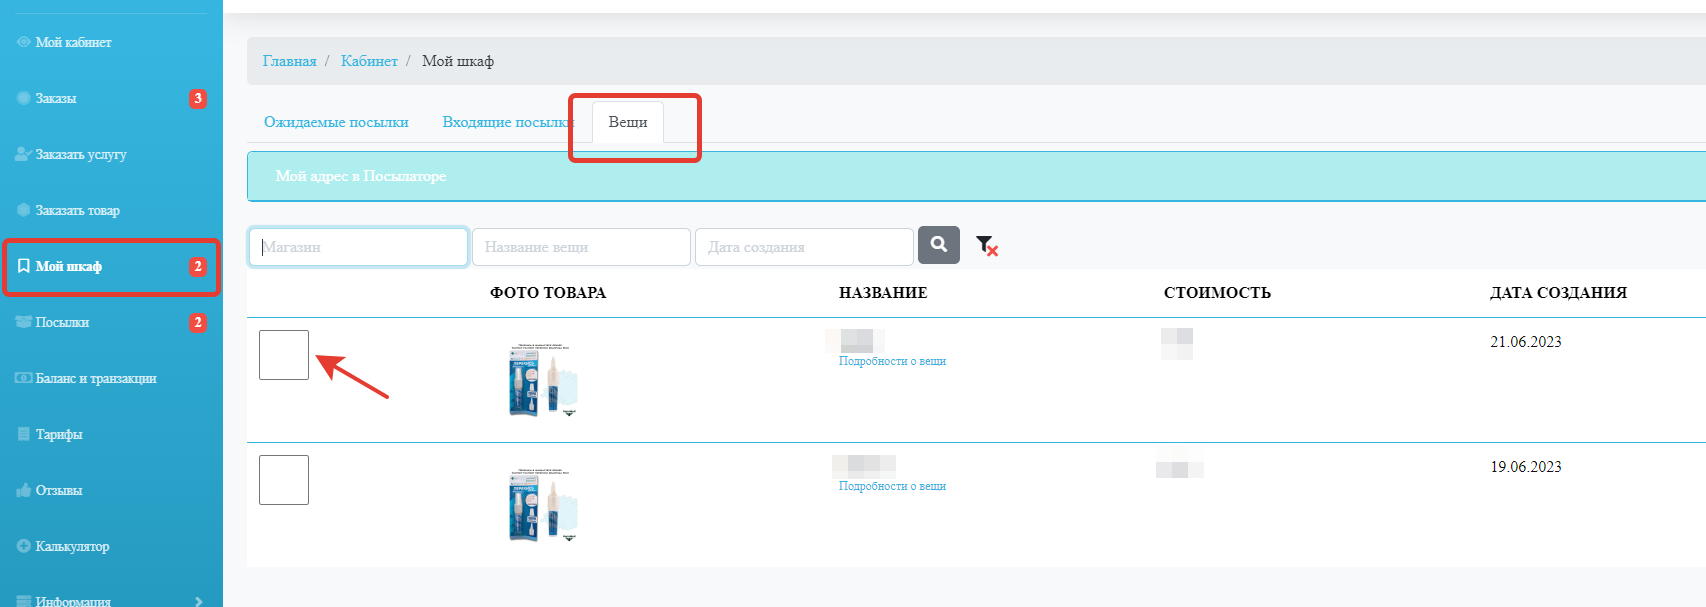This screenshot has height=607, width=1706.
Task: Click user-check icon beside Заказать услугу
Action: pos(24,154)
